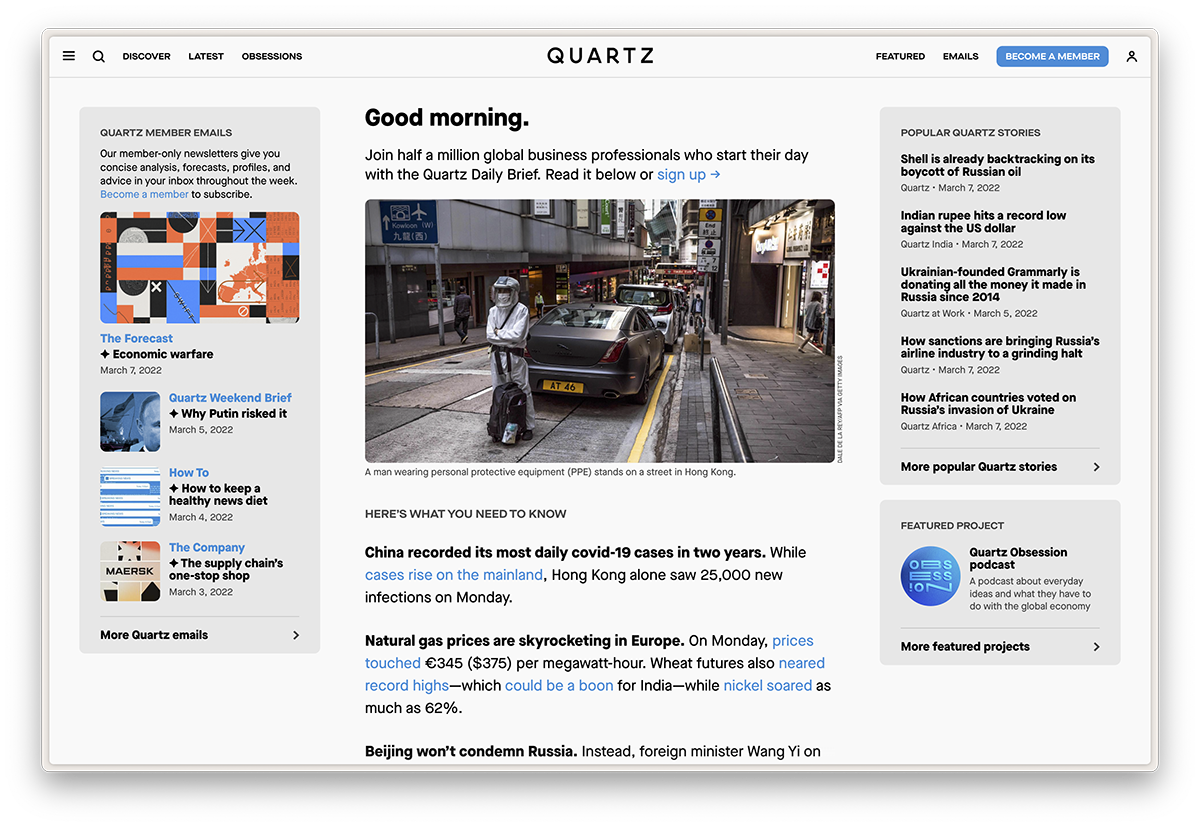Open the Discover navigation item
Viewport: 1200px width, 827px height.
click(x=147, y=56)
